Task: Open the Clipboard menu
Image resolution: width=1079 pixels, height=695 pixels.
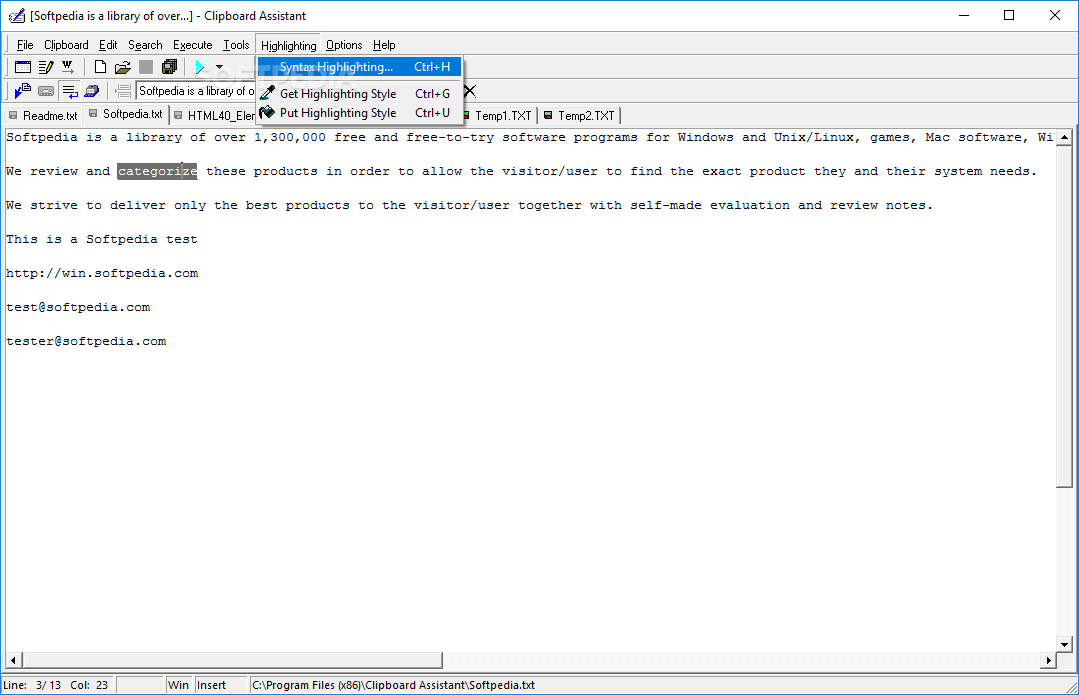Action: [x=66, y=45]
